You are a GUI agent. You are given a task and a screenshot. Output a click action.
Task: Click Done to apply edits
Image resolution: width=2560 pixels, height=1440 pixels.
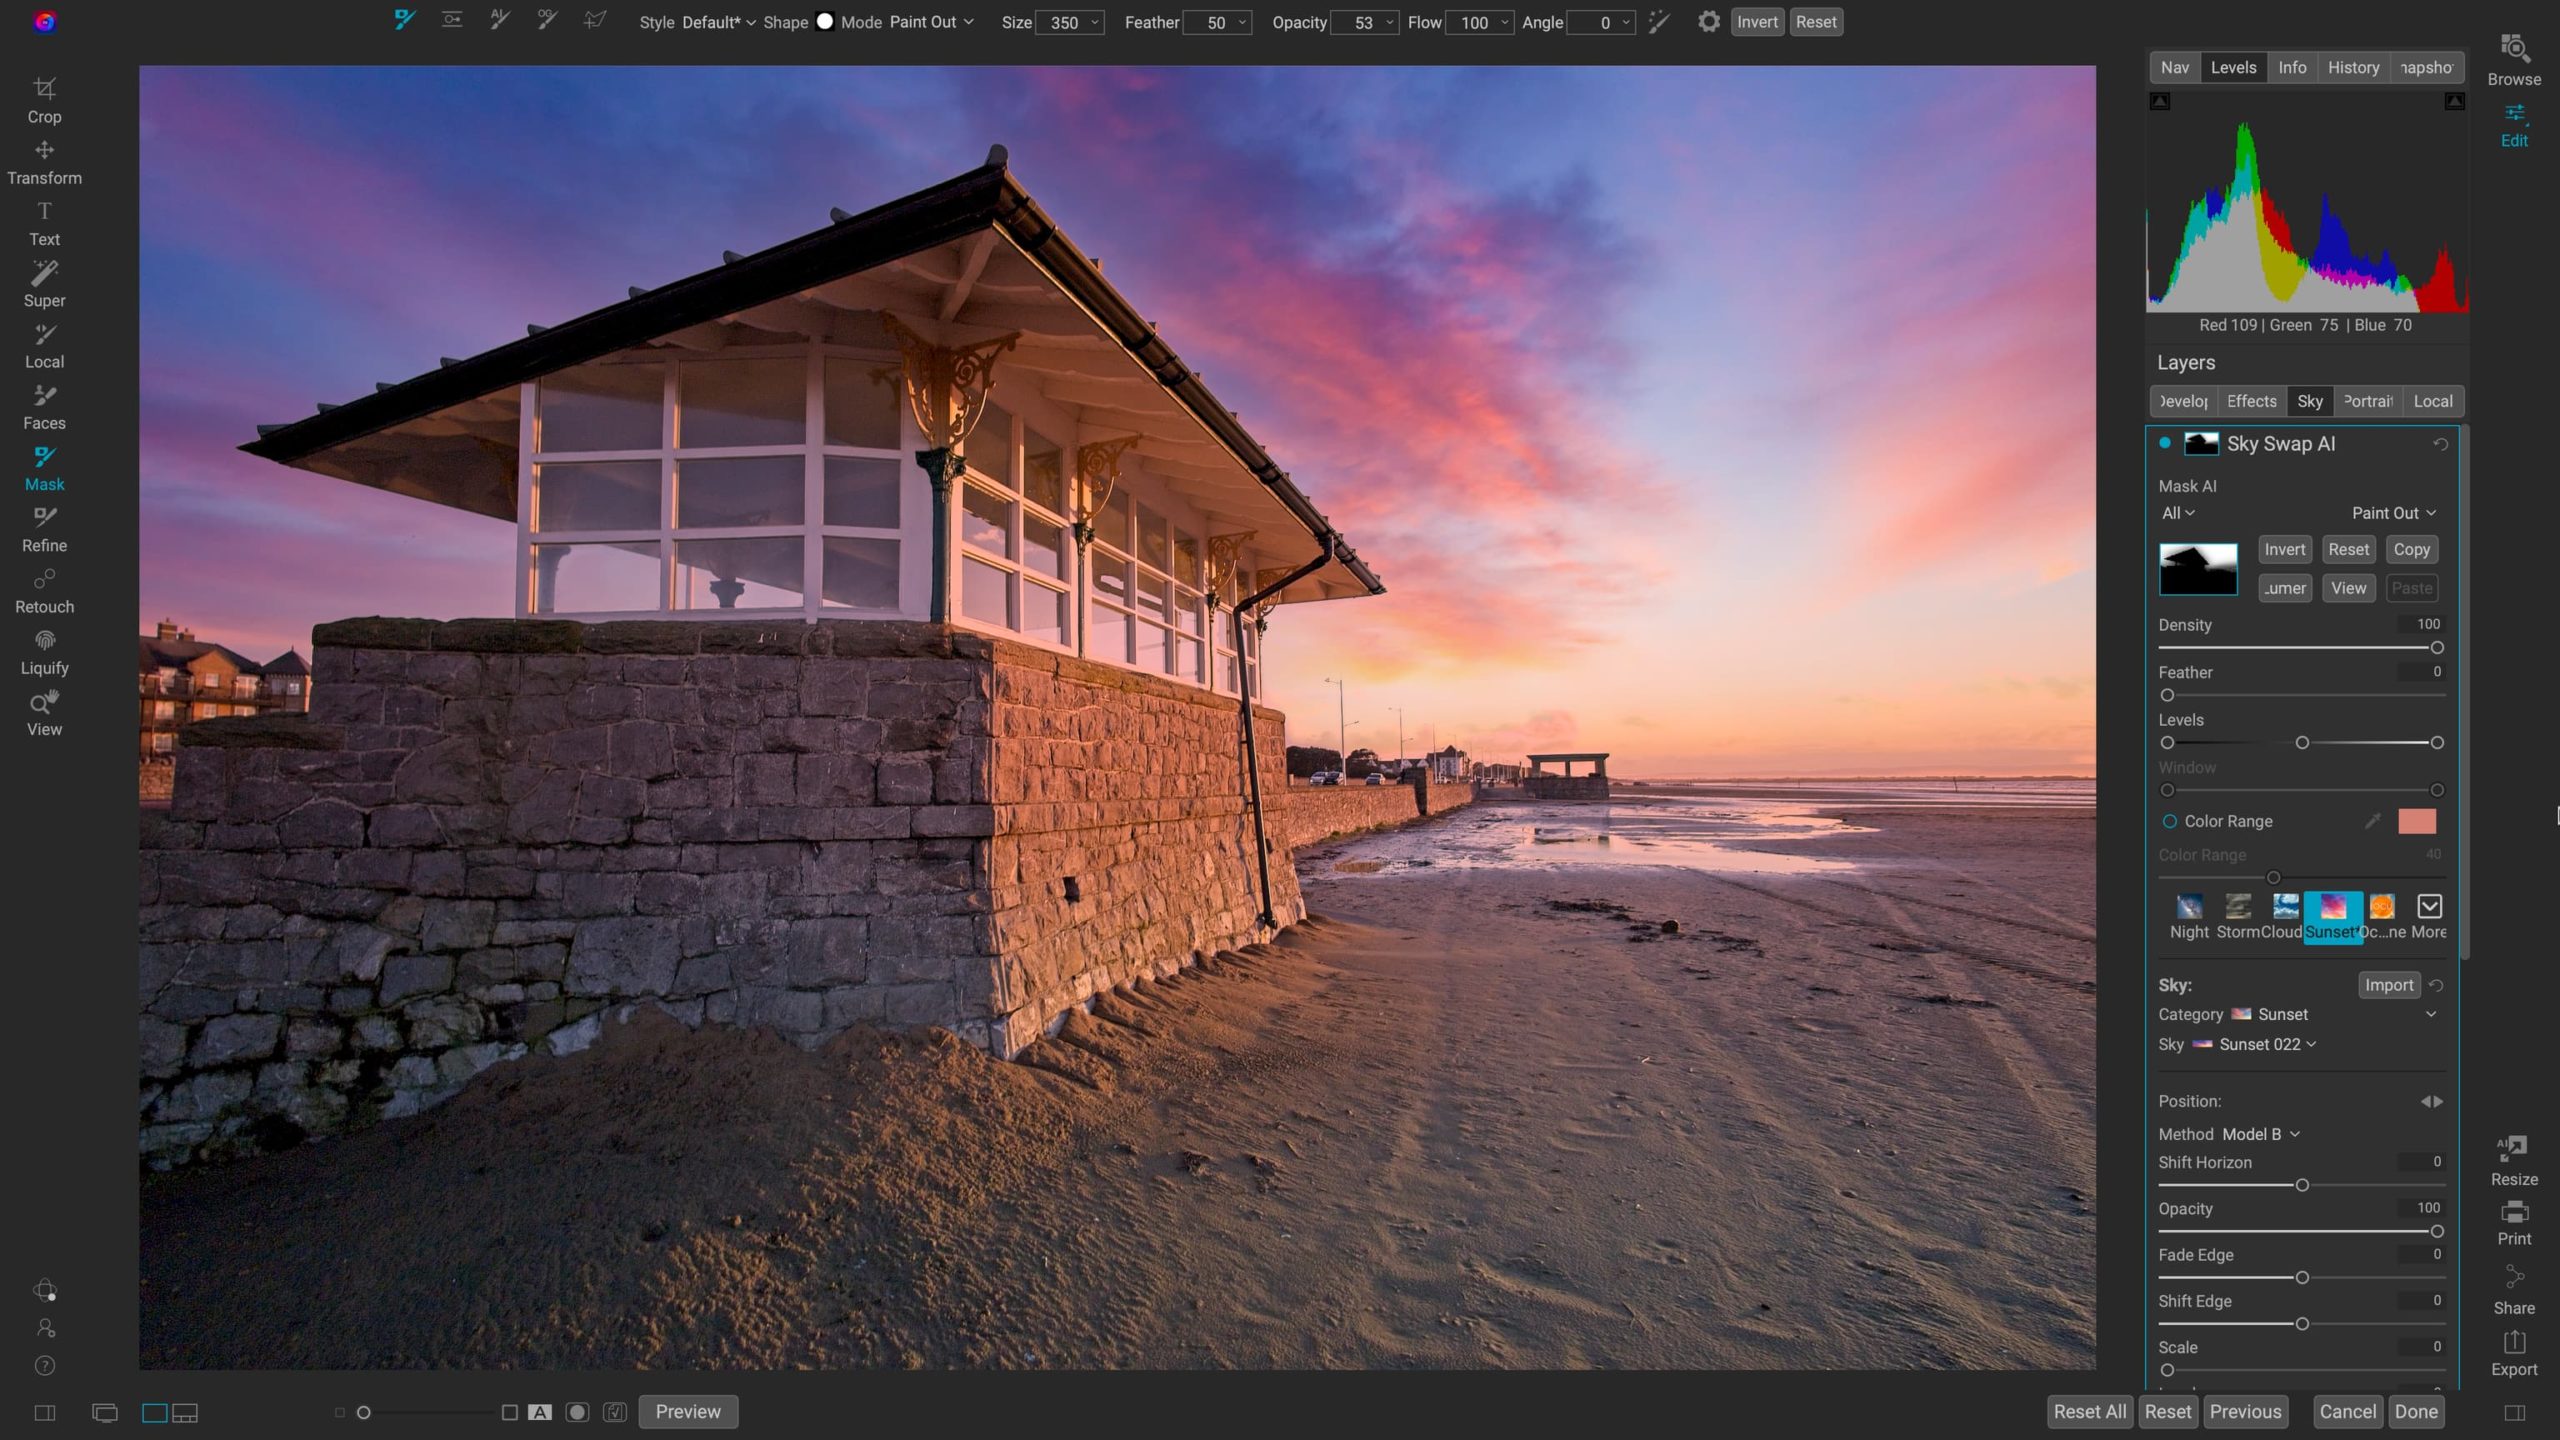(2416, 1411)
